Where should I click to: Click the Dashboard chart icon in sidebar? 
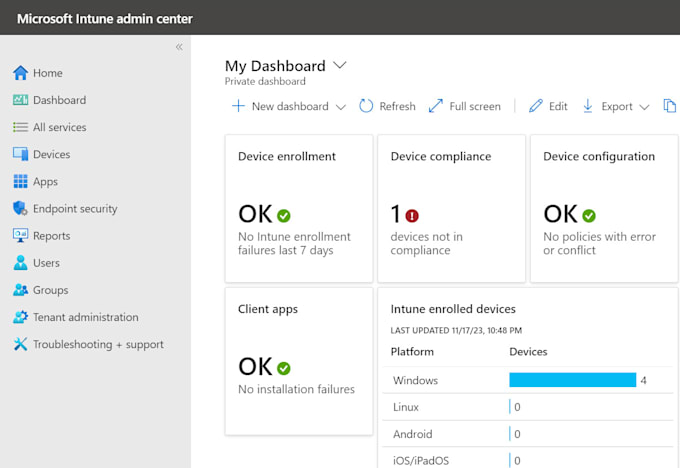click(x=20, y=100)
